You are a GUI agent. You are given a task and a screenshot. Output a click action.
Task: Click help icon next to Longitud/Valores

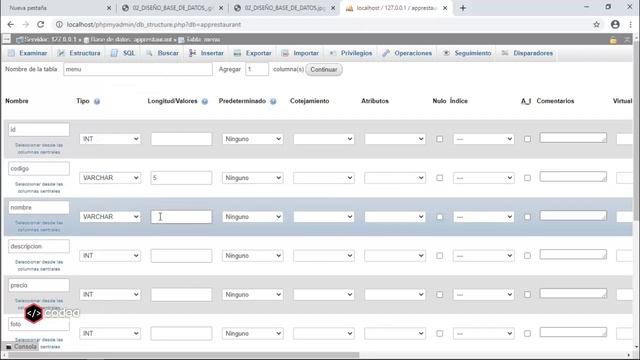coord(205,101)
